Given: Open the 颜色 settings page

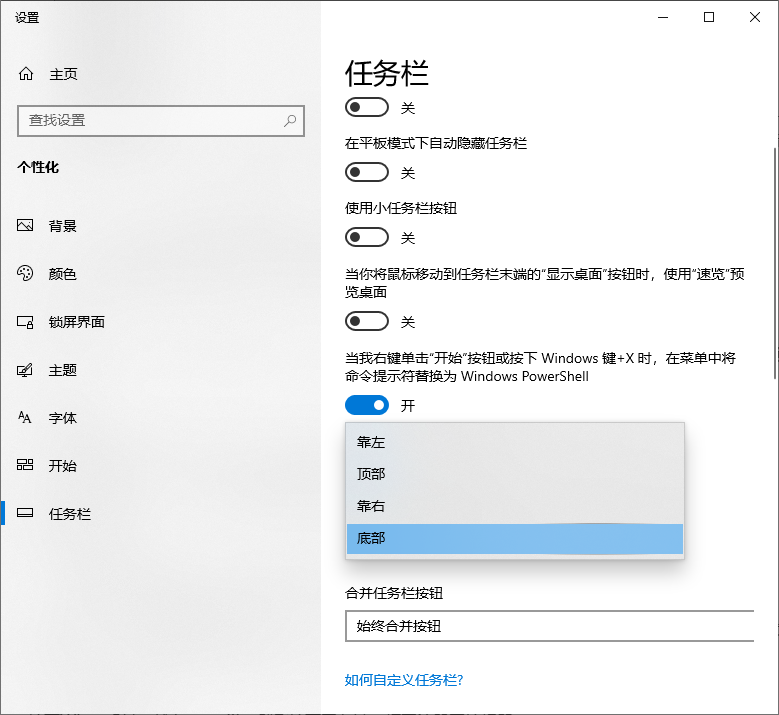Looking at the screenshot, I should tap(63, 274).
